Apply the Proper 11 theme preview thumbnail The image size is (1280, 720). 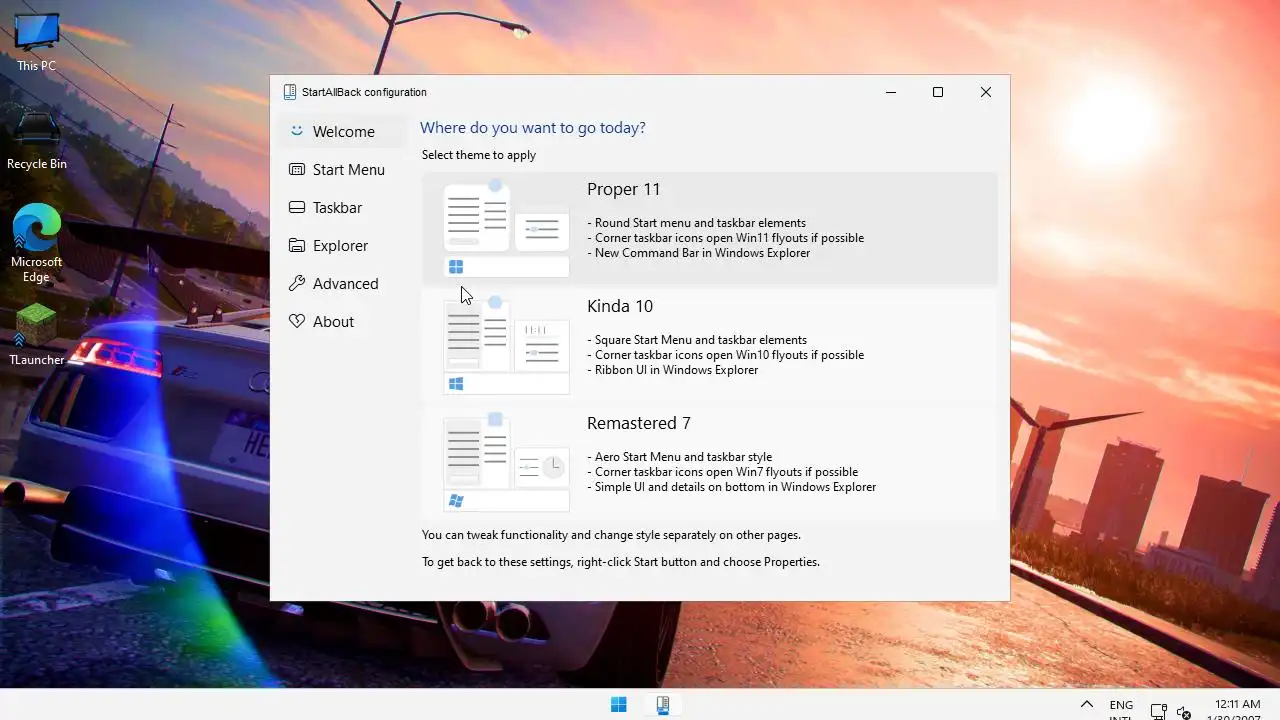pyautogui.click(x=506, y=229)
